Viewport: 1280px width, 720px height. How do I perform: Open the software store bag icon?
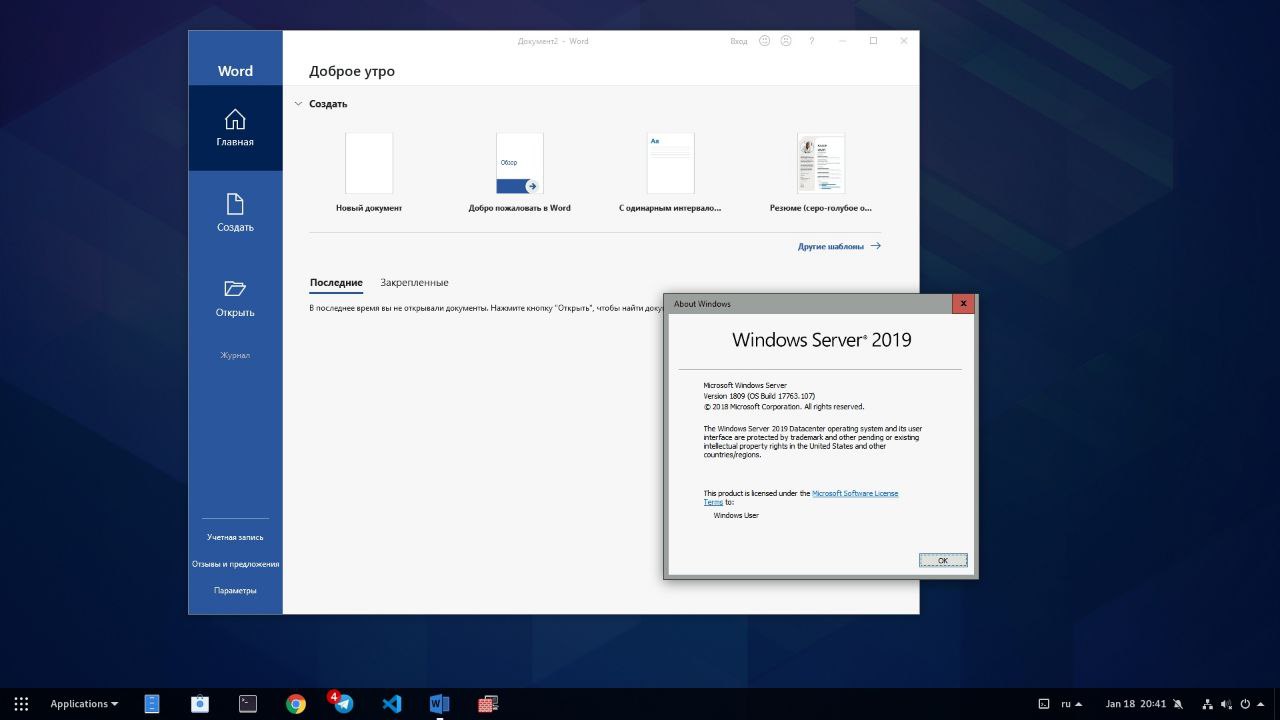click(200, 704)
